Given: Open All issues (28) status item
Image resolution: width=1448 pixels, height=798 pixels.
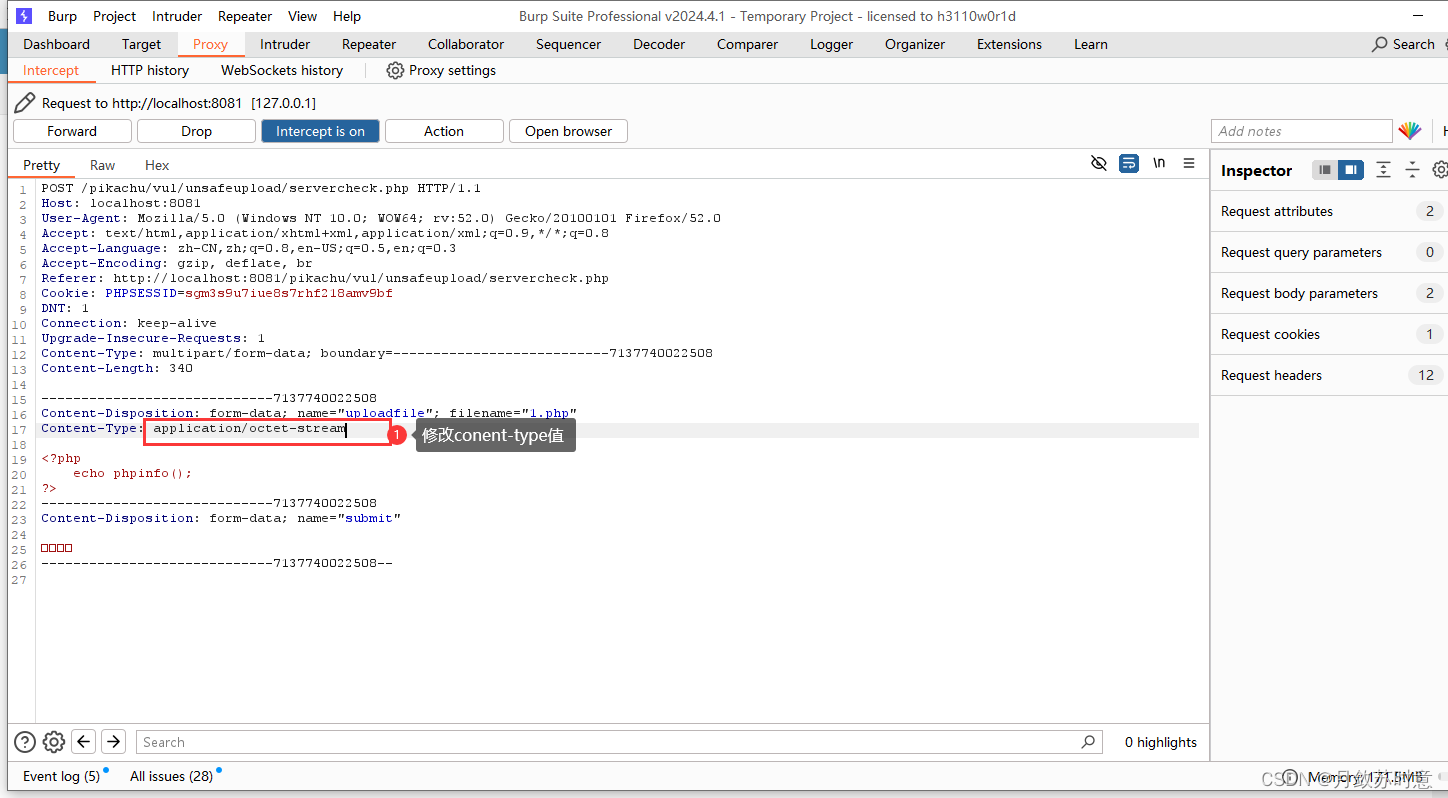Looking at the screenshot, I should [171, 776].
